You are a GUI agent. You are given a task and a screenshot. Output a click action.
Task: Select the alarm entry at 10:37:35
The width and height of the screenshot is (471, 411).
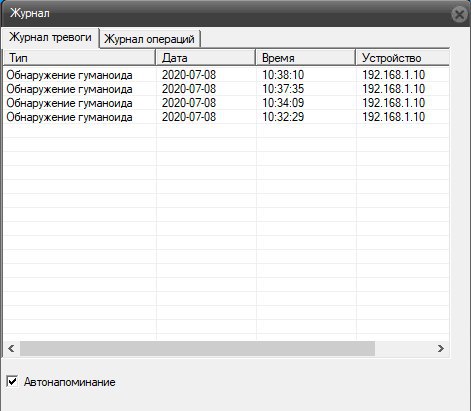pos(226,89)
